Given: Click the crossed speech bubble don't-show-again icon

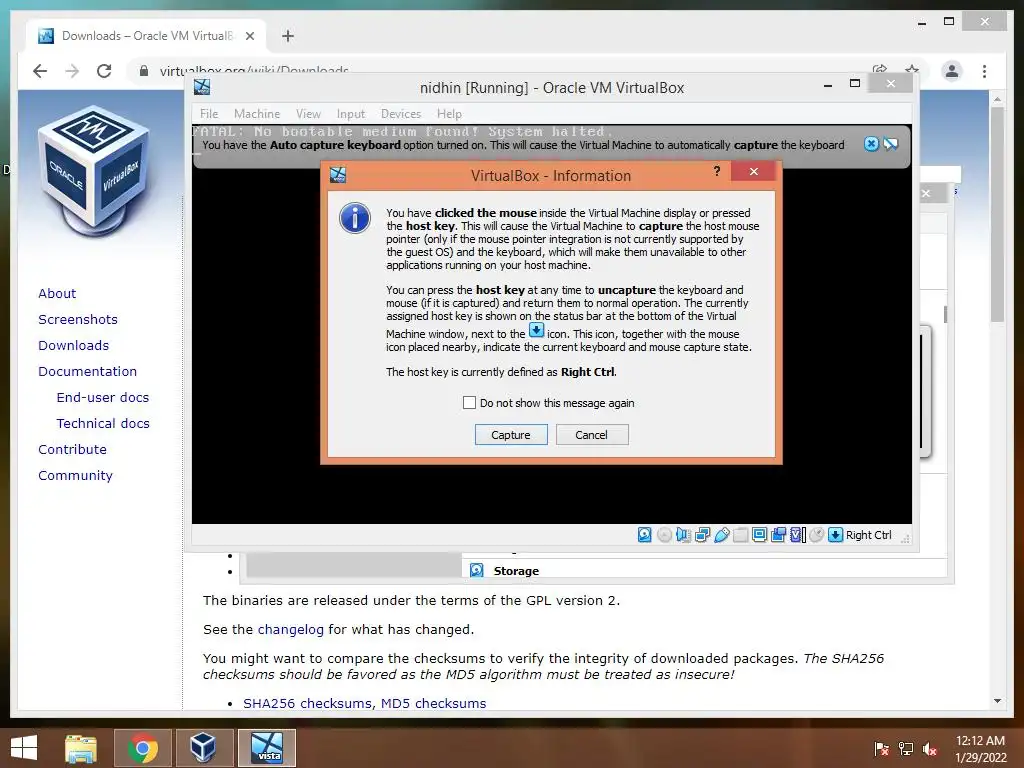Looking at the screenshot, I should 891,144.
